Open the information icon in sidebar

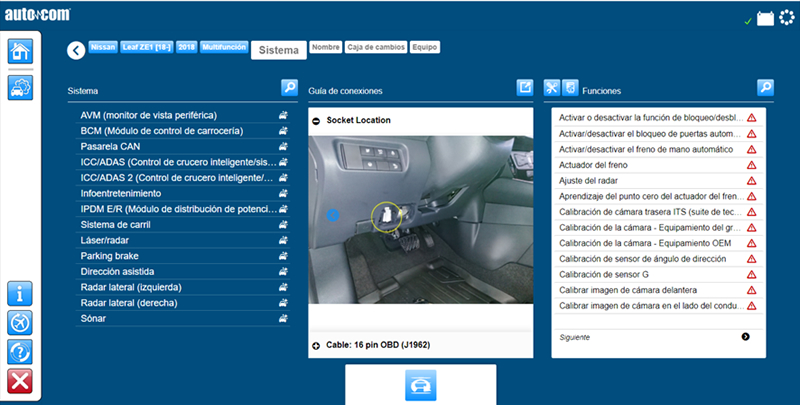(20, 294)
